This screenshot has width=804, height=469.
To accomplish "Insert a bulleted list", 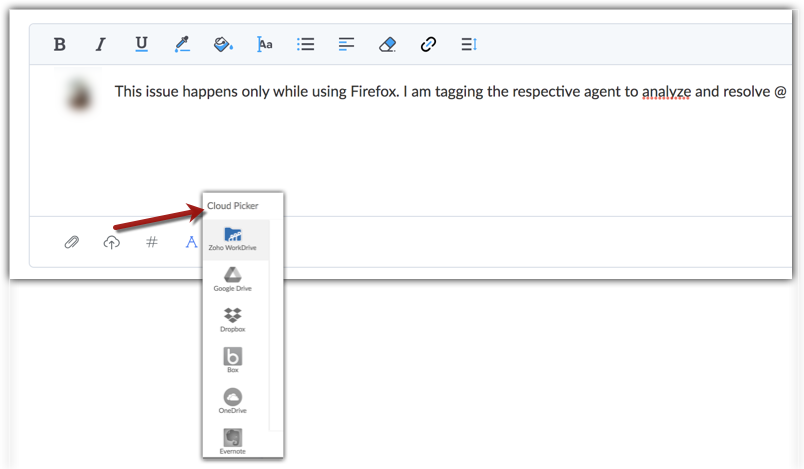I will [306, 44].
